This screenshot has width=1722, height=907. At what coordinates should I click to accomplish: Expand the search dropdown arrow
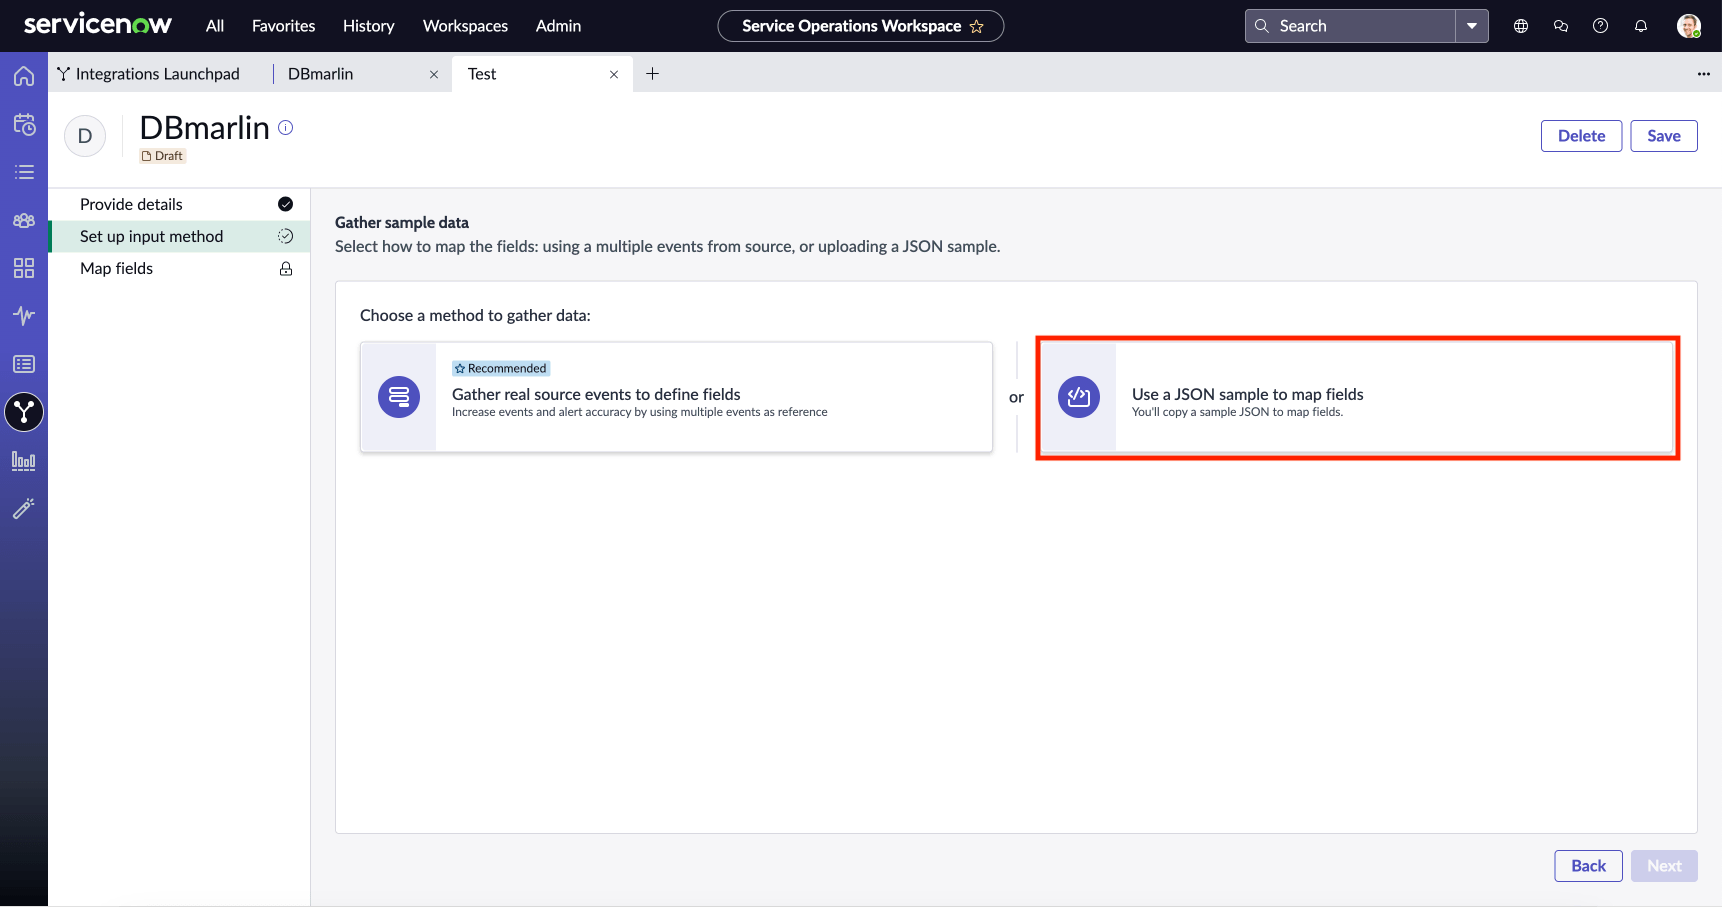[1472, 26]
